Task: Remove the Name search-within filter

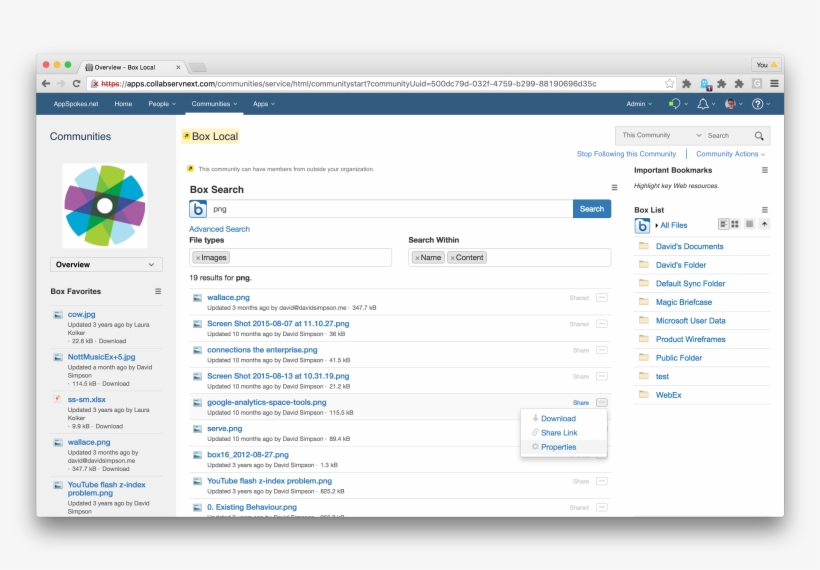Action: click(417, 258)
